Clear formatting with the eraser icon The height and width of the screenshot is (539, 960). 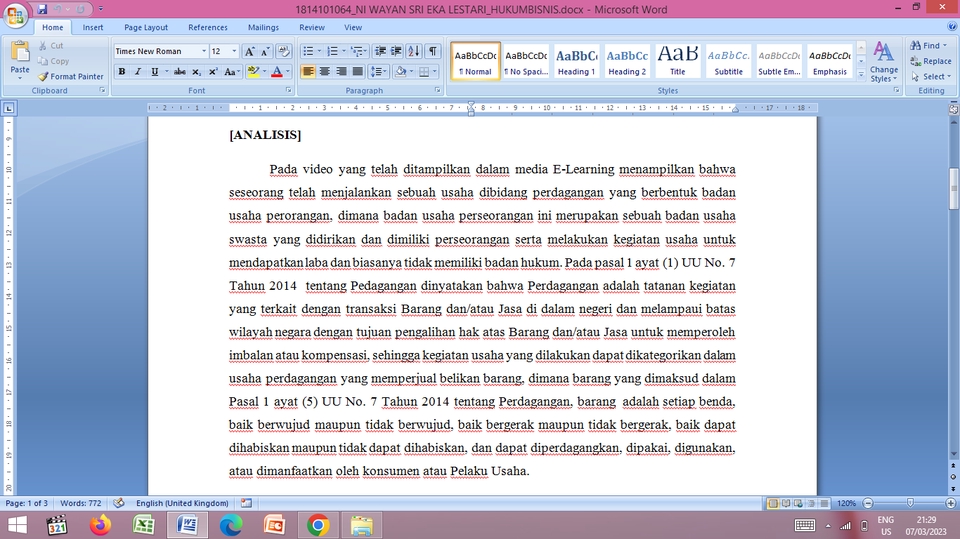283,51
